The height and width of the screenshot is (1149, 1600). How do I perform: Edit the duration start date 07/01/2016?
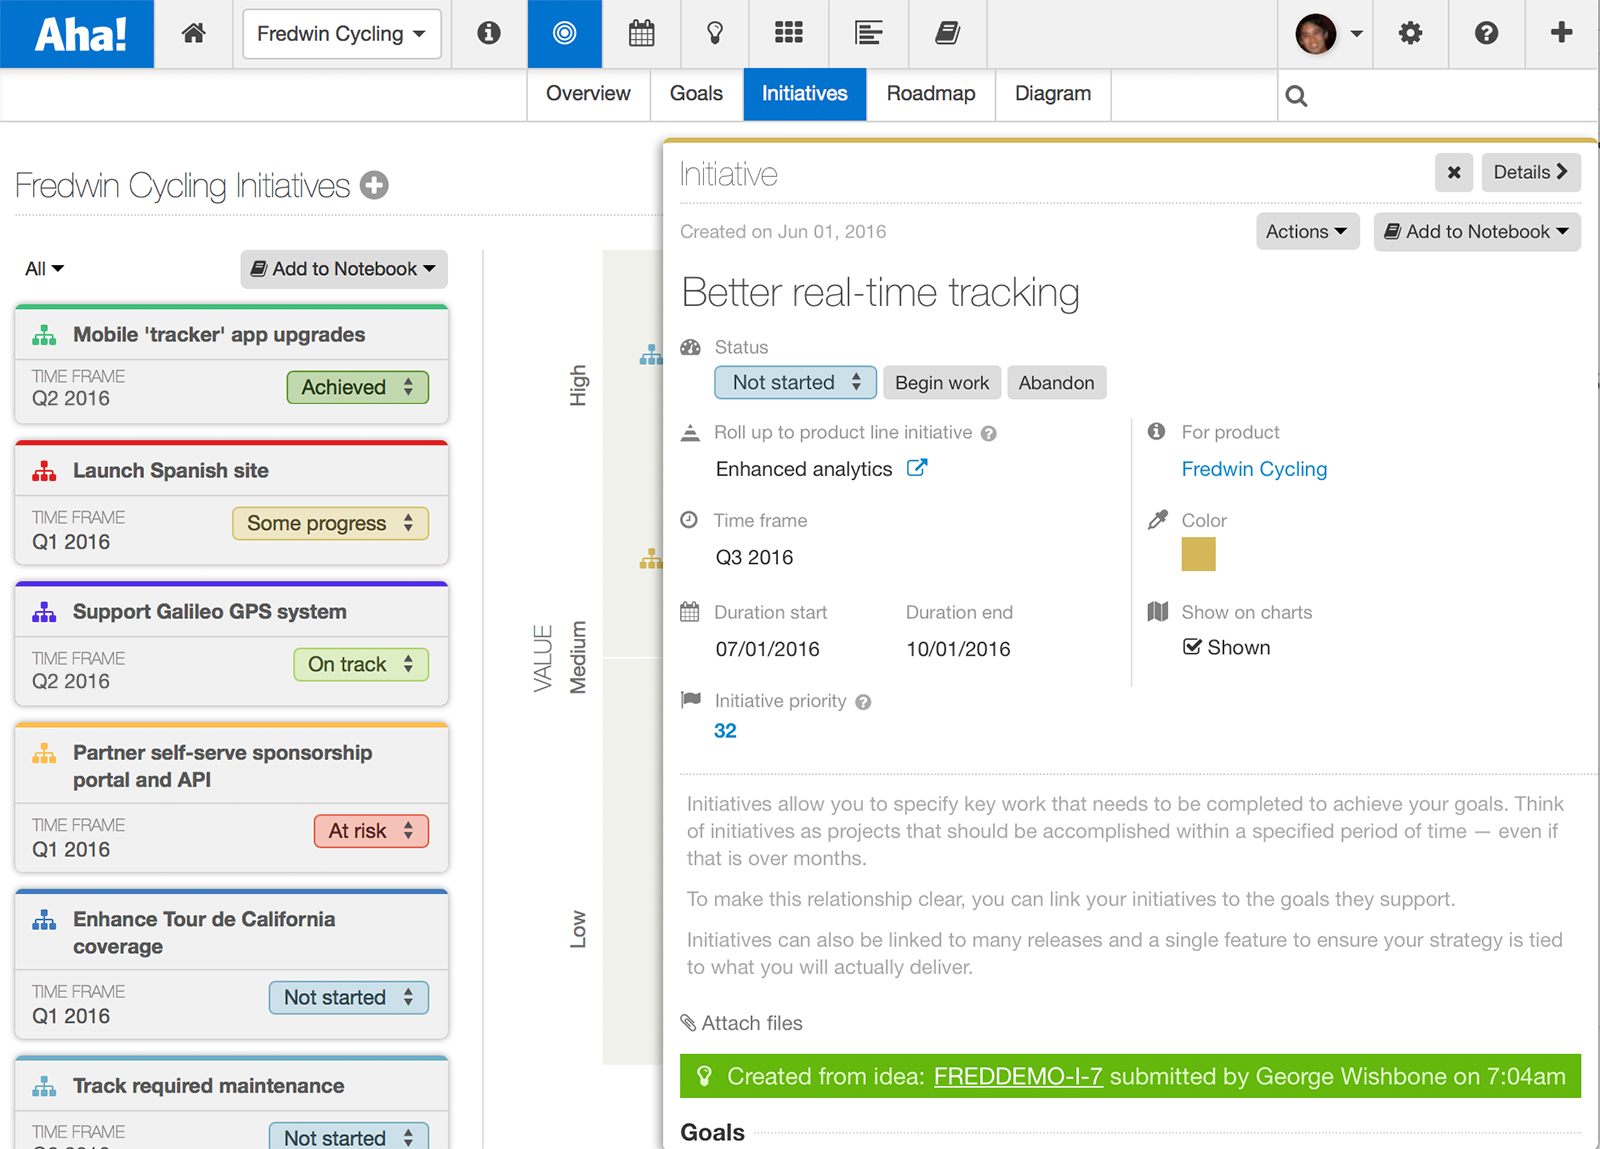[767, 649]
